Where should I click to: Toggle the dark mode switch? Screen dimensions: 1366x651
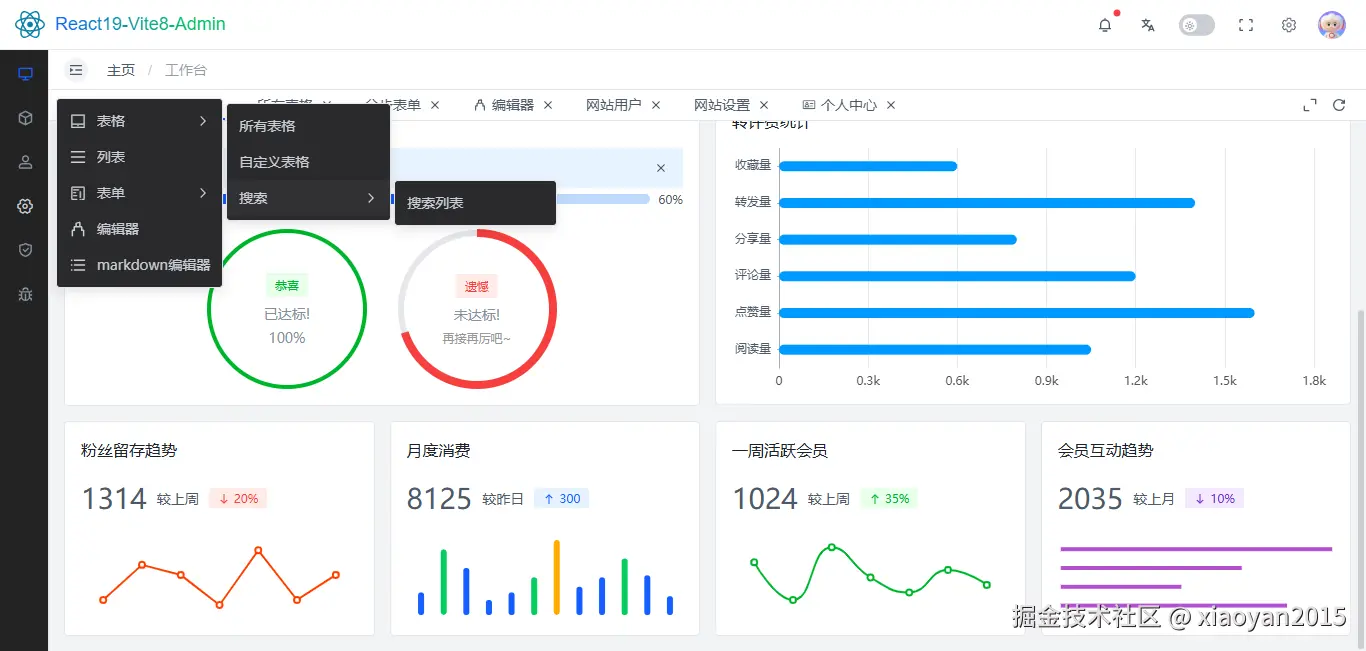[x=1197, y=25]
